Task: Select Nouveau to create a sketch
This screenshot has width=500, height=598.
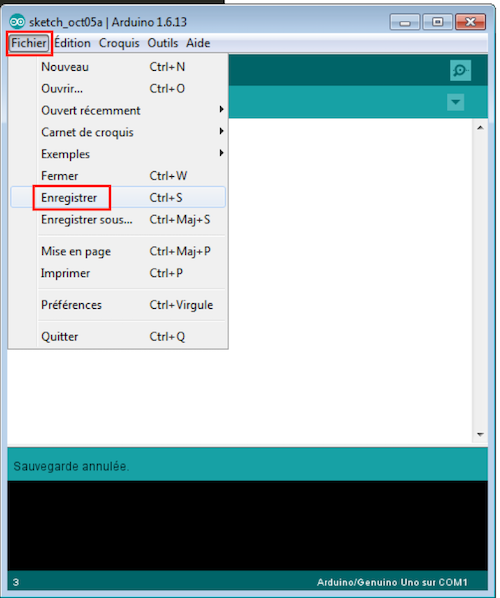Action: coord(118,67)
